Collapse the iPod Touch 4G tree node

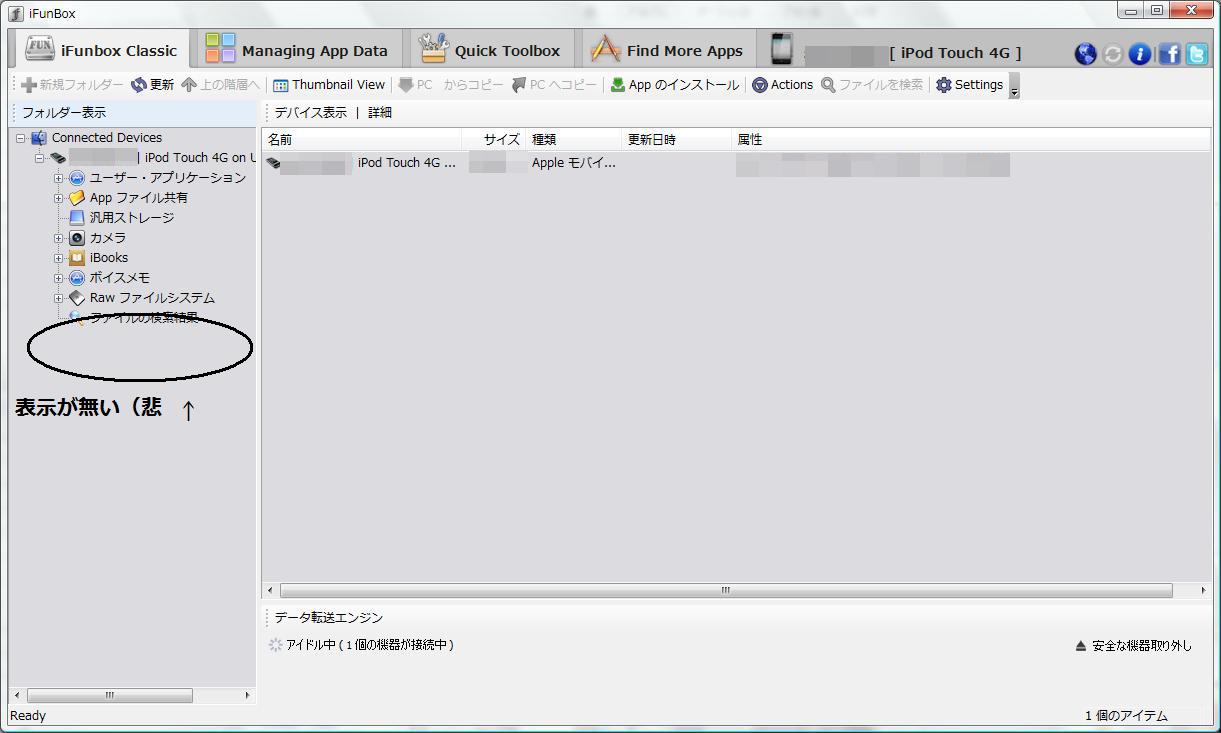(x=38, y=158)
